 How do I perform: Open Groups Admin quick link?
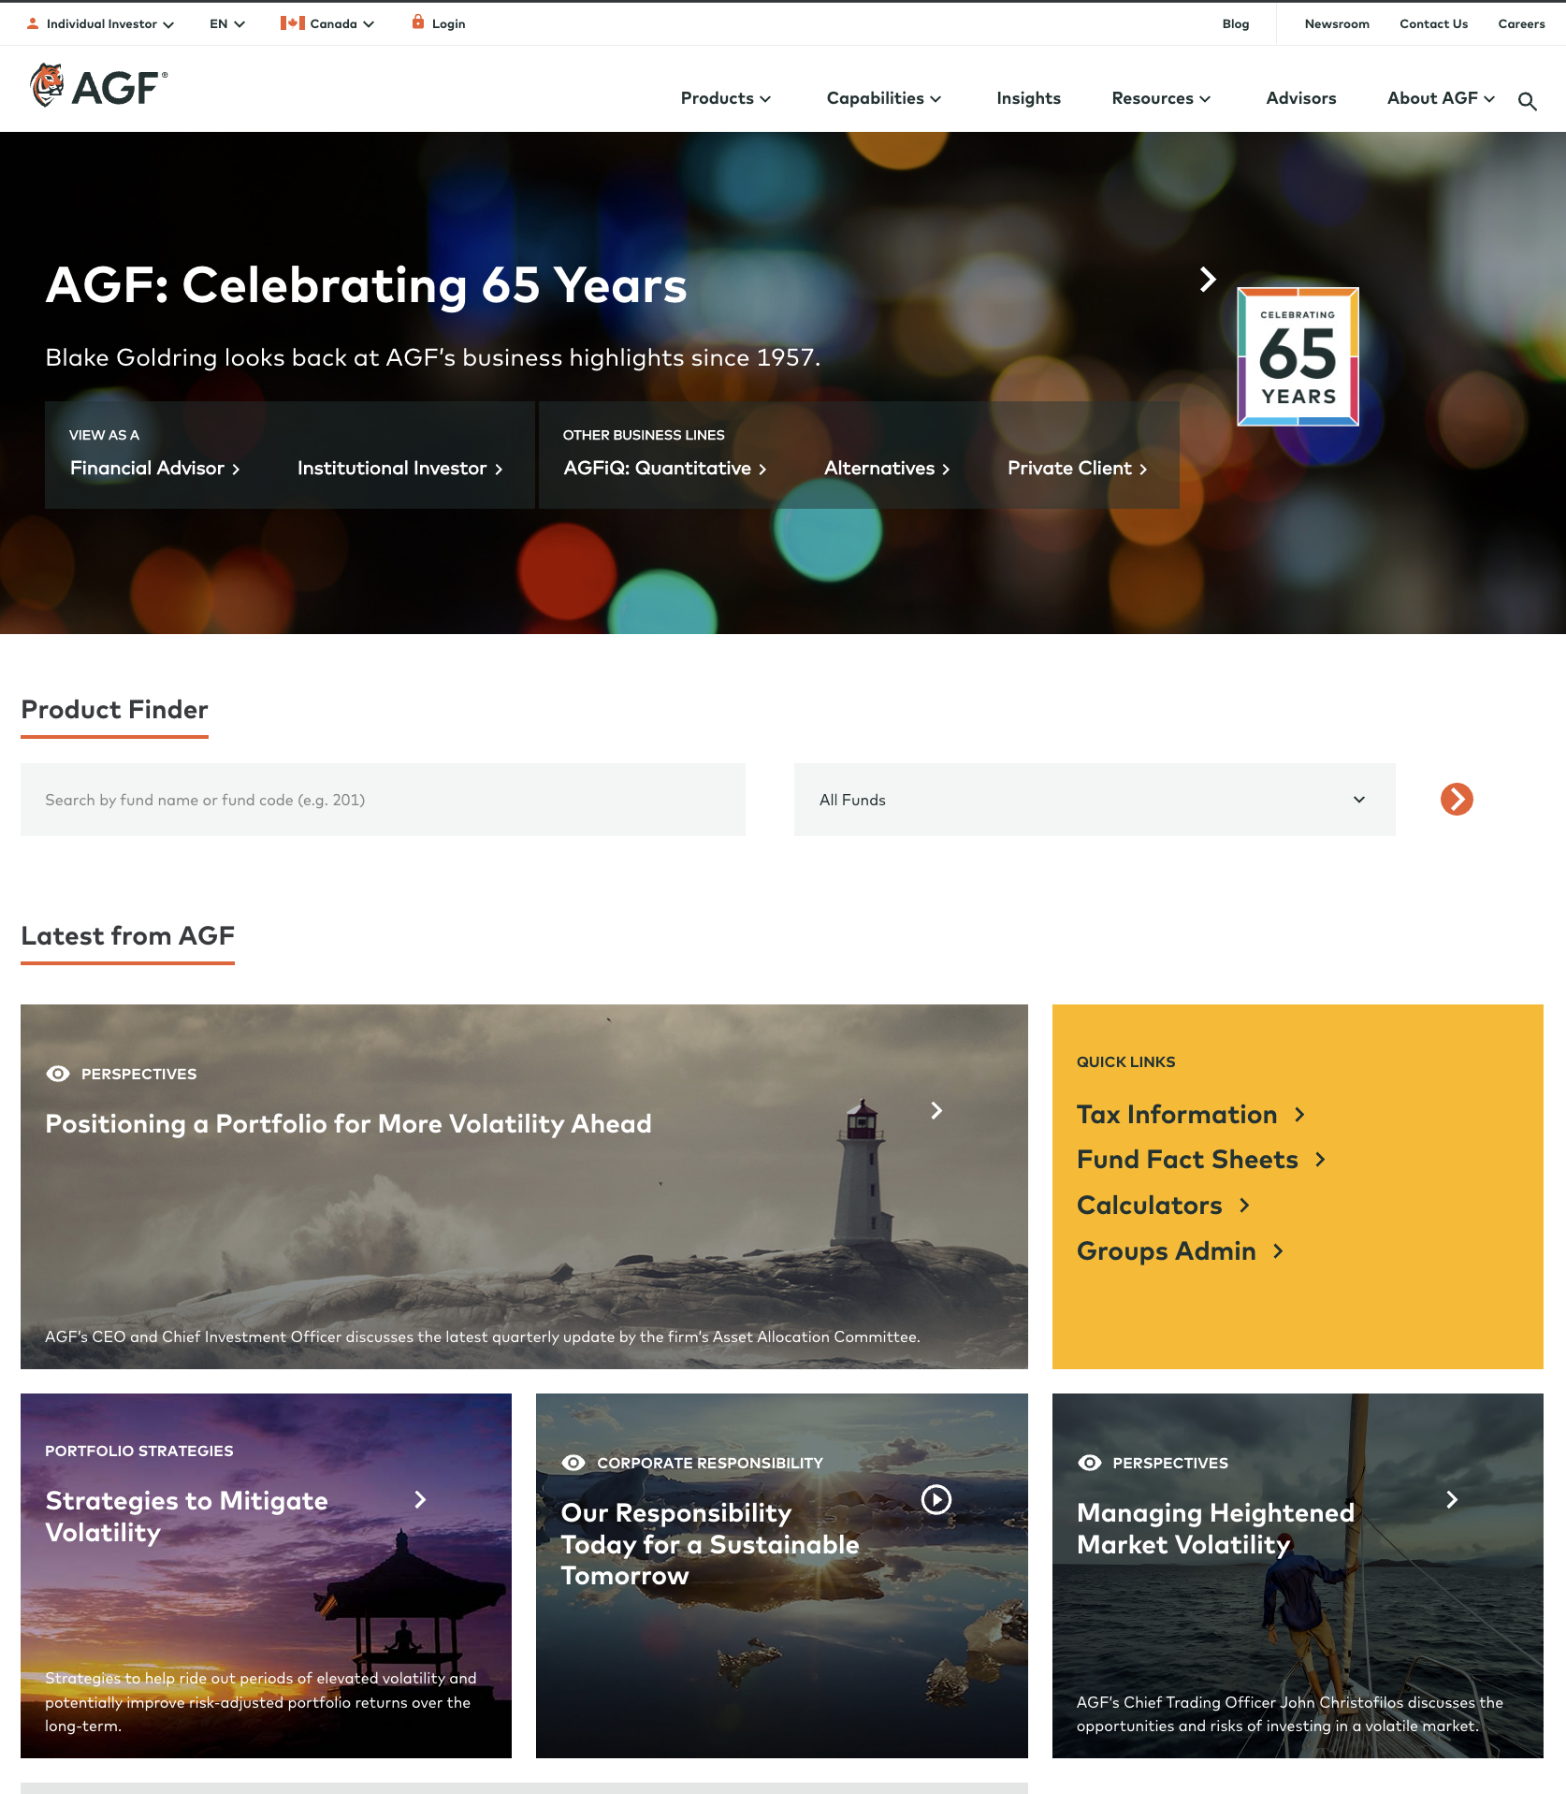[1166, 1252]
